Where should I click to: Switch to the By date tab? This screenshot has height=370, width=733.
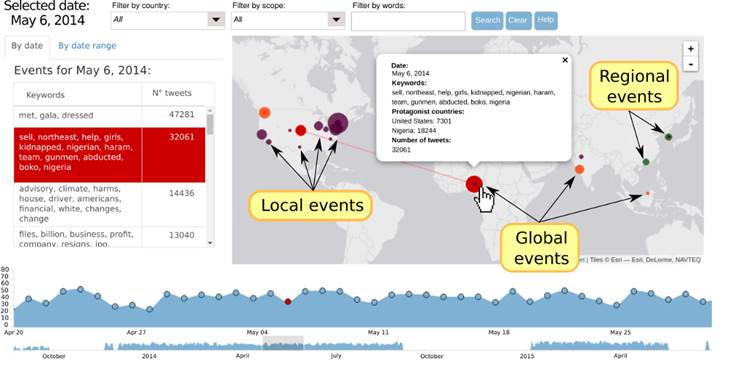(x=27, y=46)
